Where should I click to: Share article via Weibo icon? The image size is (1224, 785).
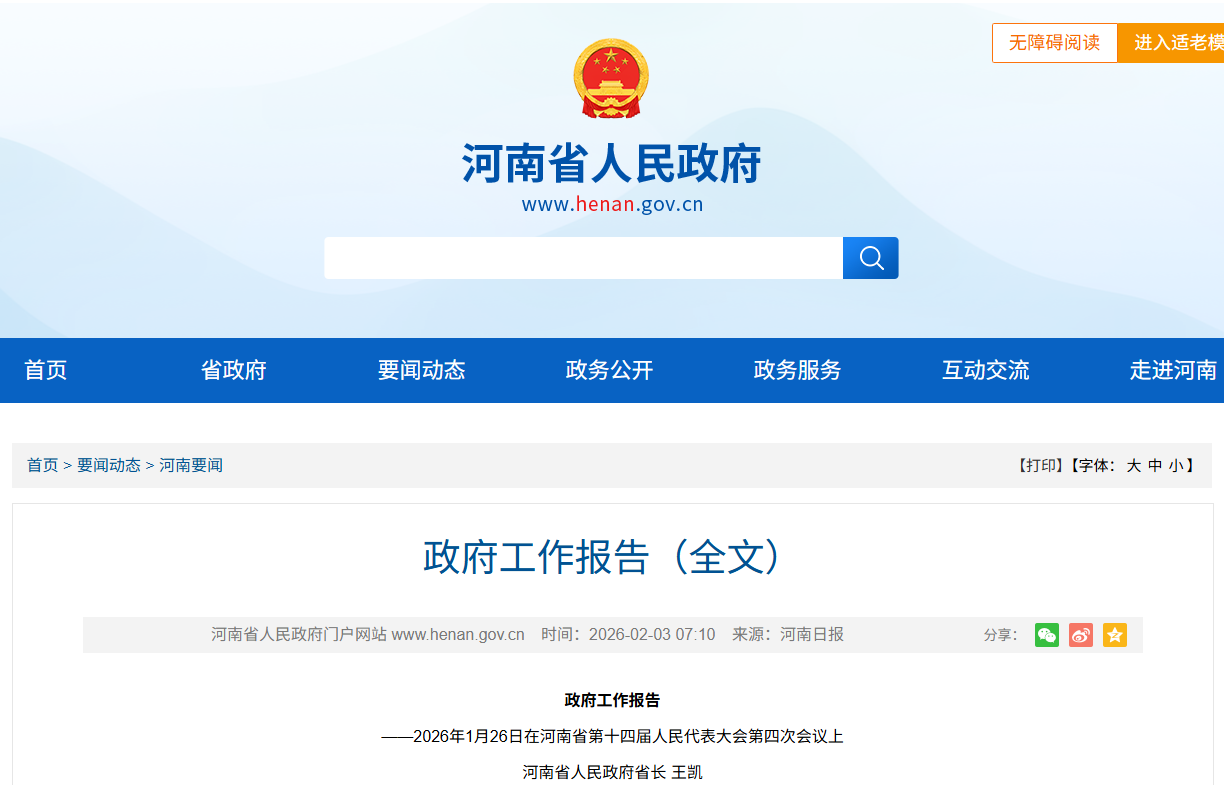tap(1080, 635)
